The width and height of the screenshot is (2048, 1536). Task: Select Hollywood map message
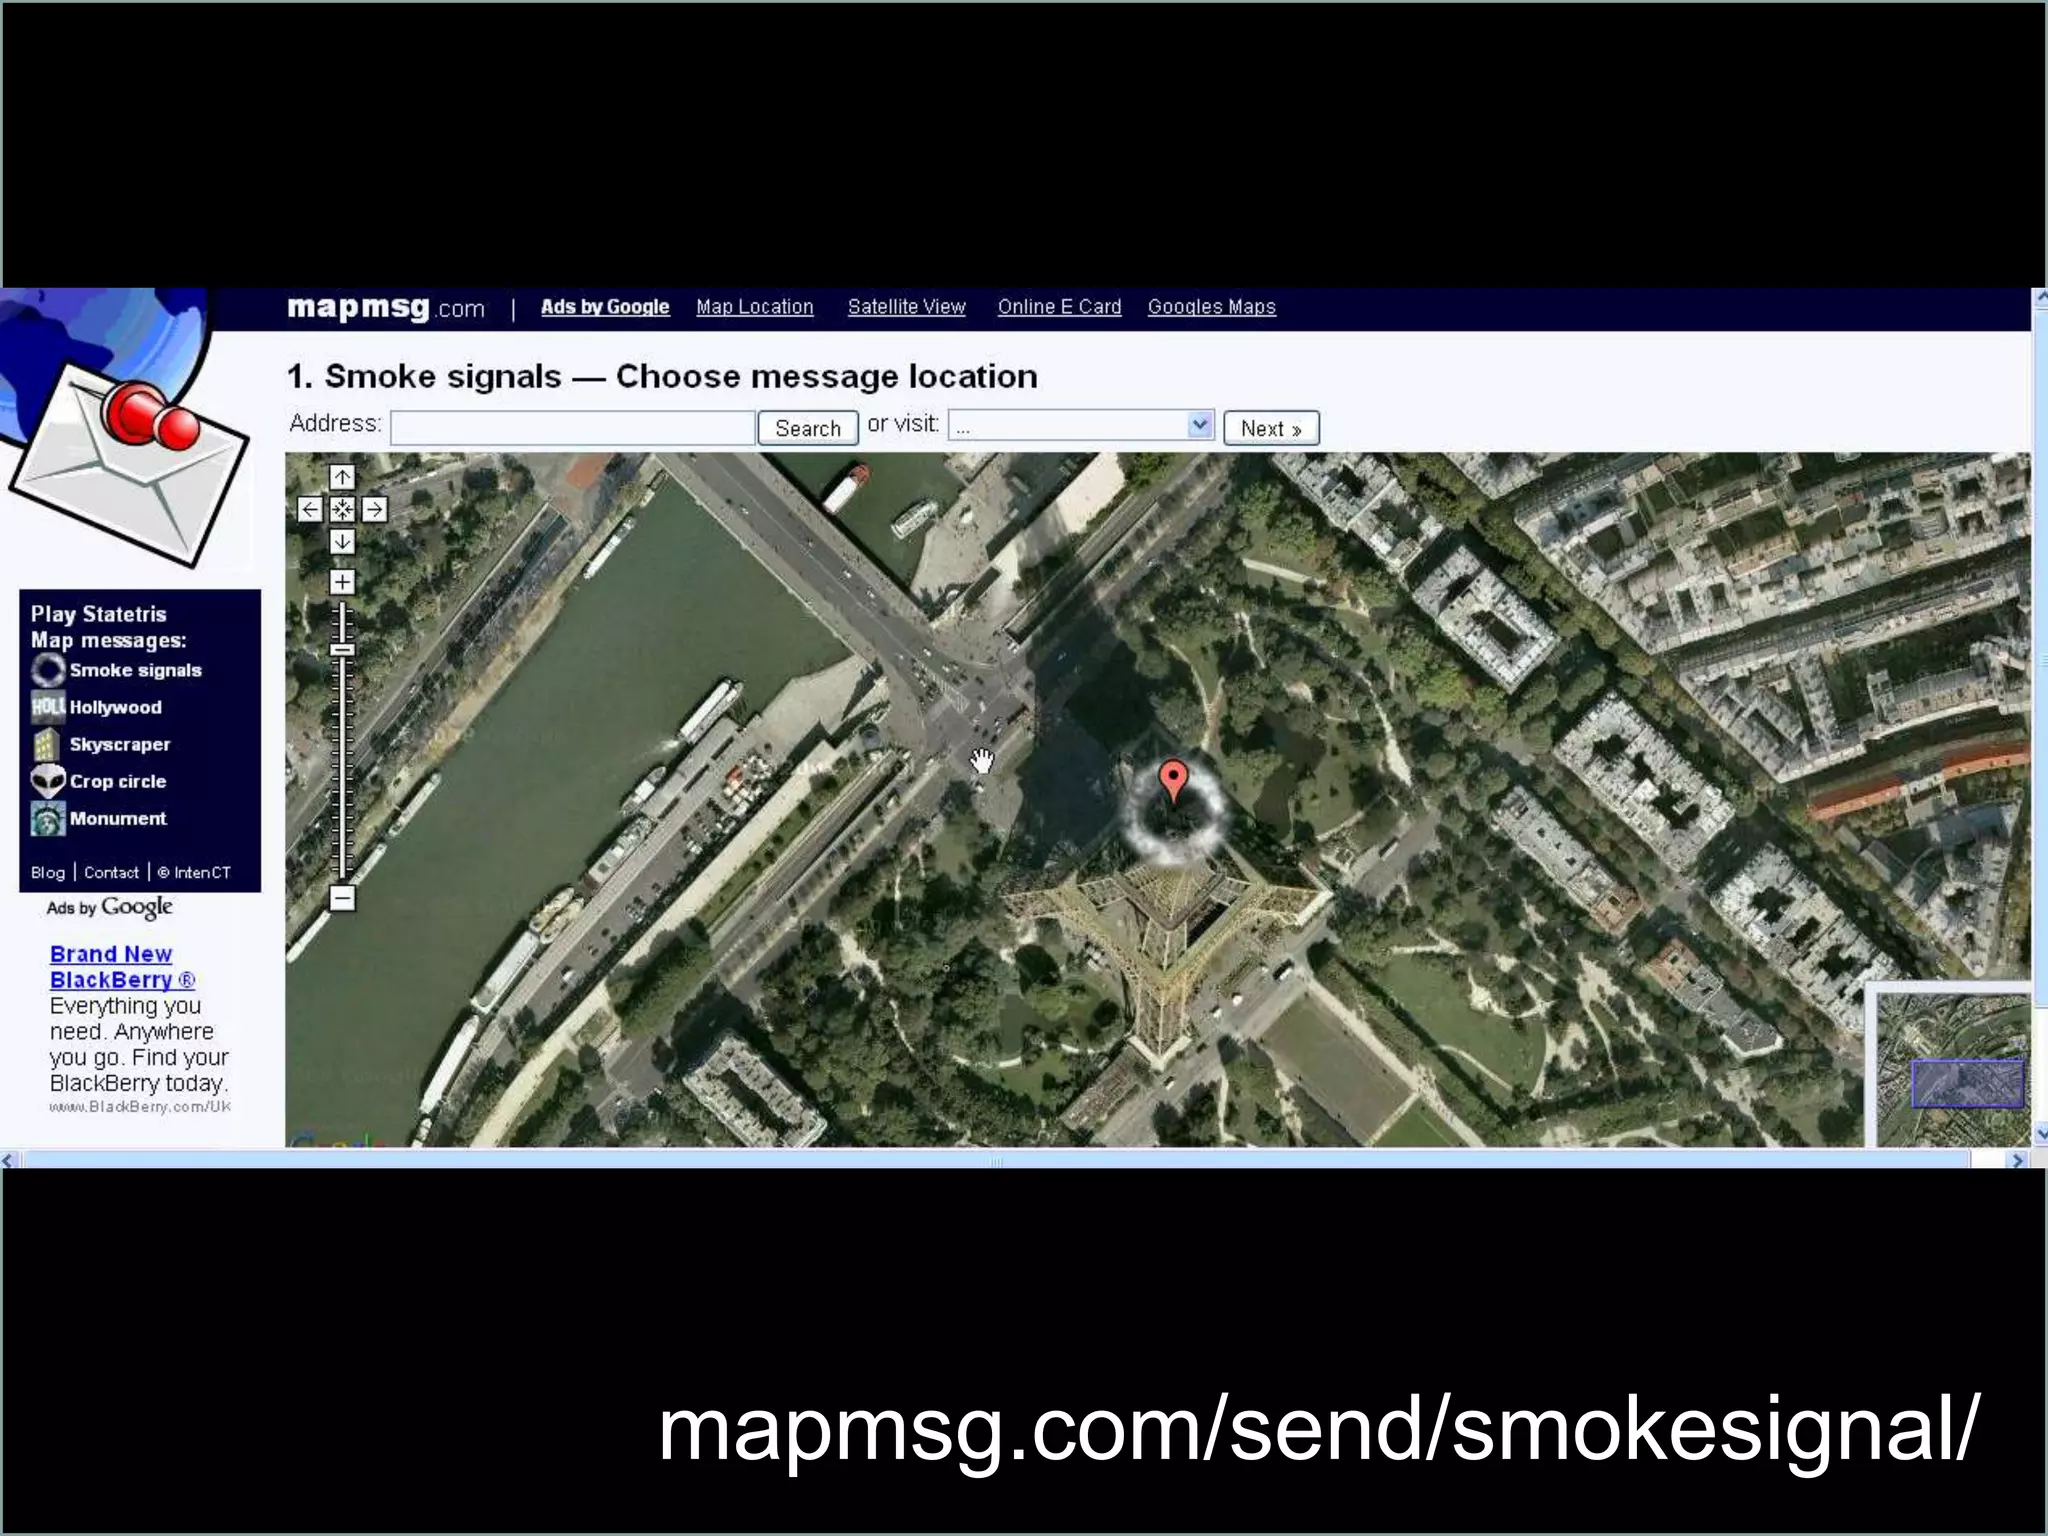coord(115,707)
